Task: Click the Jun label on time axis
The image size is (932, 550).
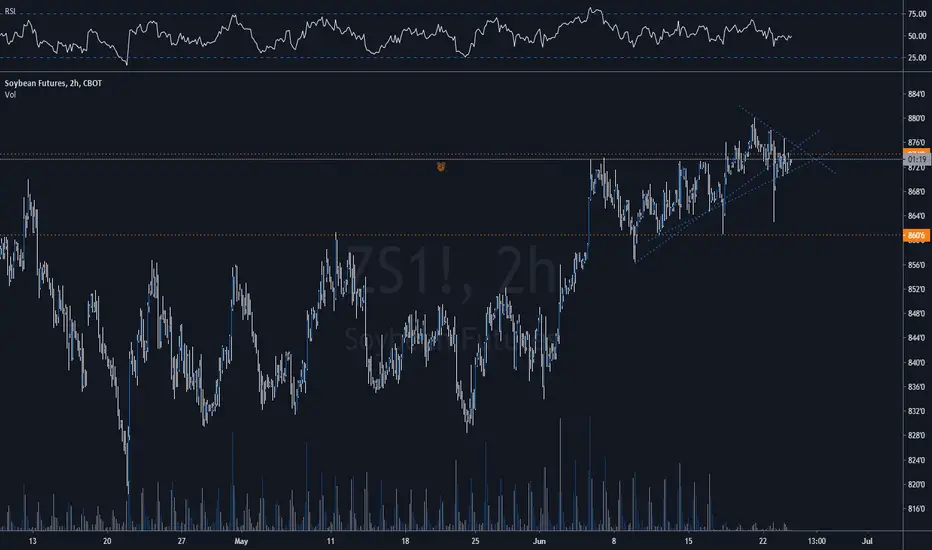Action: 539,541
